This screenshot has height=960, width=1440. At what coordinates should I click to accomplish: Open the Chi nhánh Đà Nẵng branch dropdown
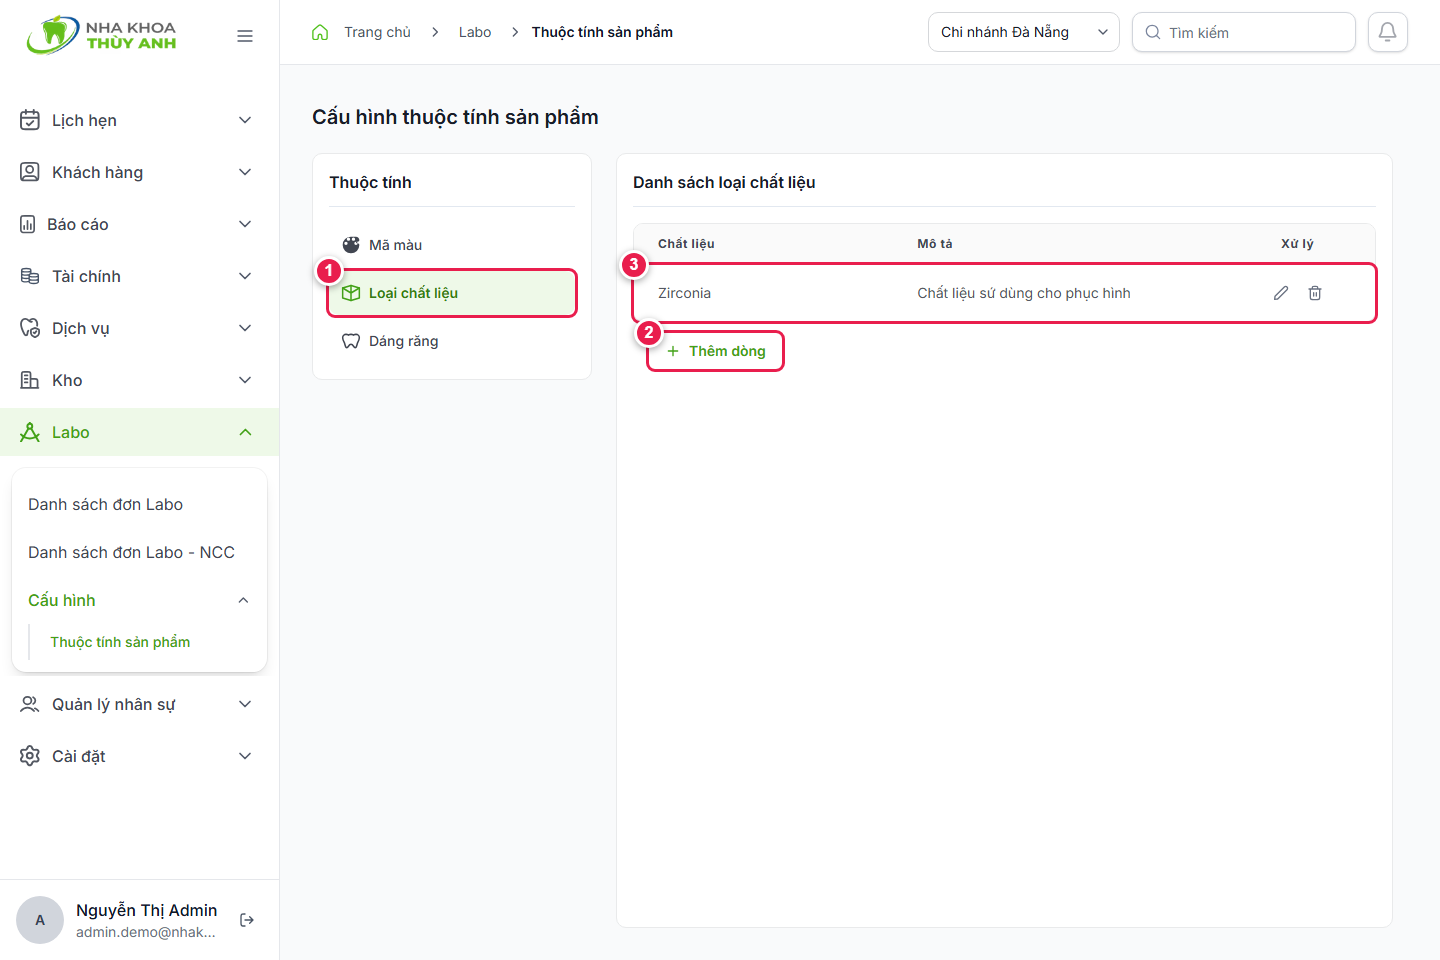[x=1024, y=32]
